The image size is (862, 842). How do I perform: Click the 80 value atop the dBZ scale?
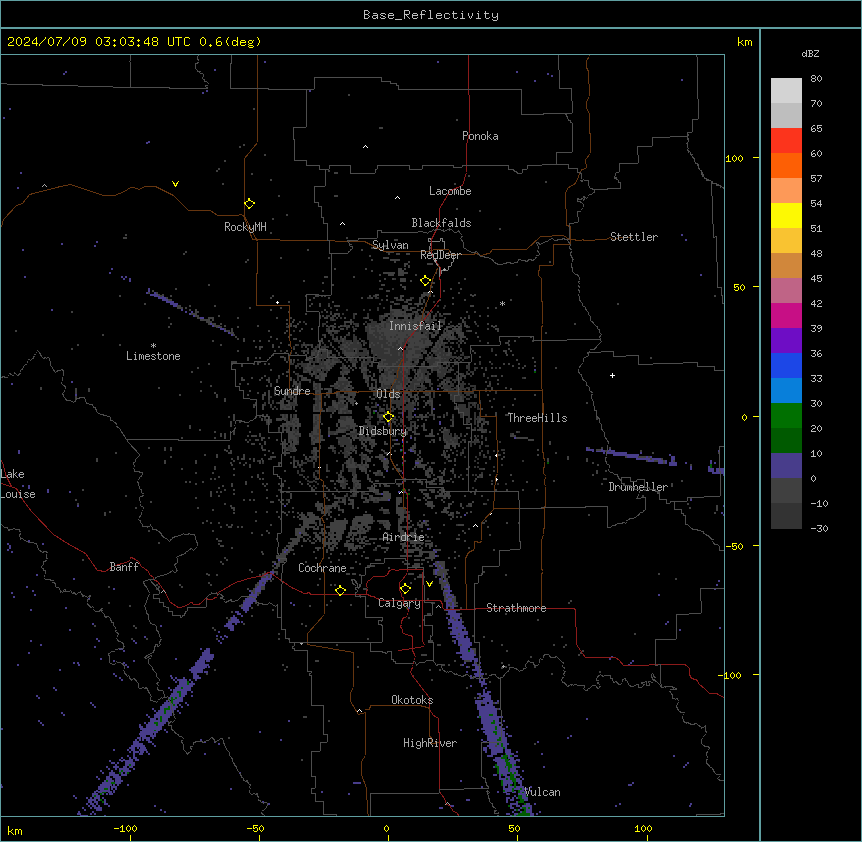point(816,79)
